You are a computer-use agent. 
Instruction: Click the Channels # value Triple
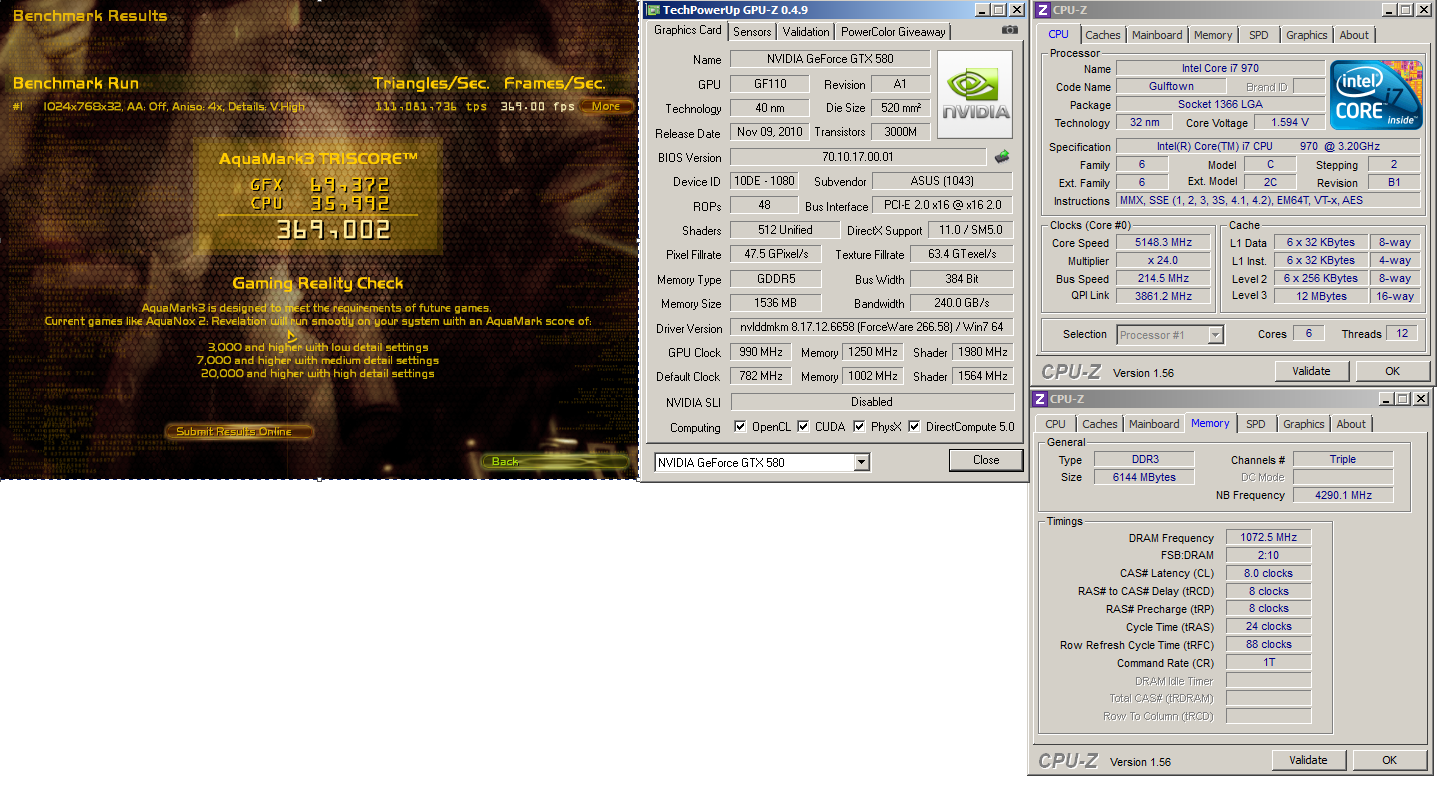(x=1343, y=459)
